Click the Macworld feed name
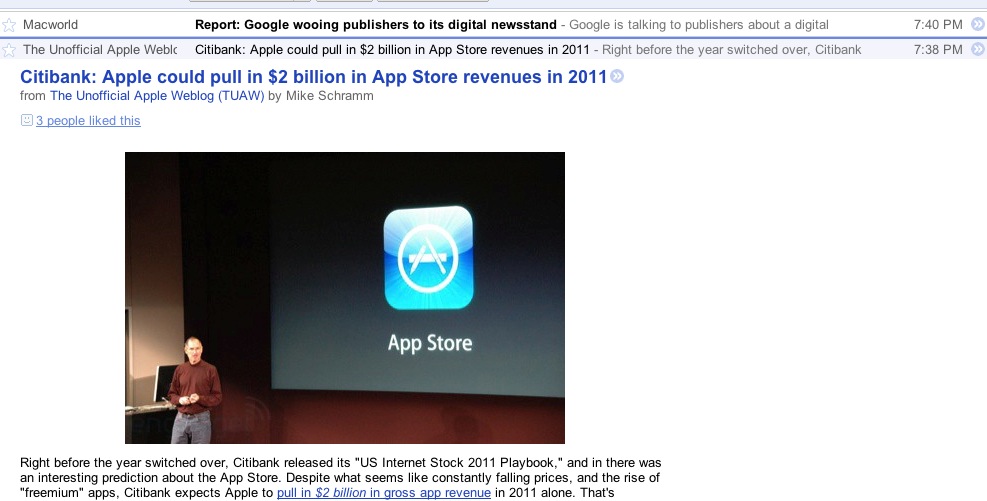The image size is (987, 501). [x=50, y=25]
